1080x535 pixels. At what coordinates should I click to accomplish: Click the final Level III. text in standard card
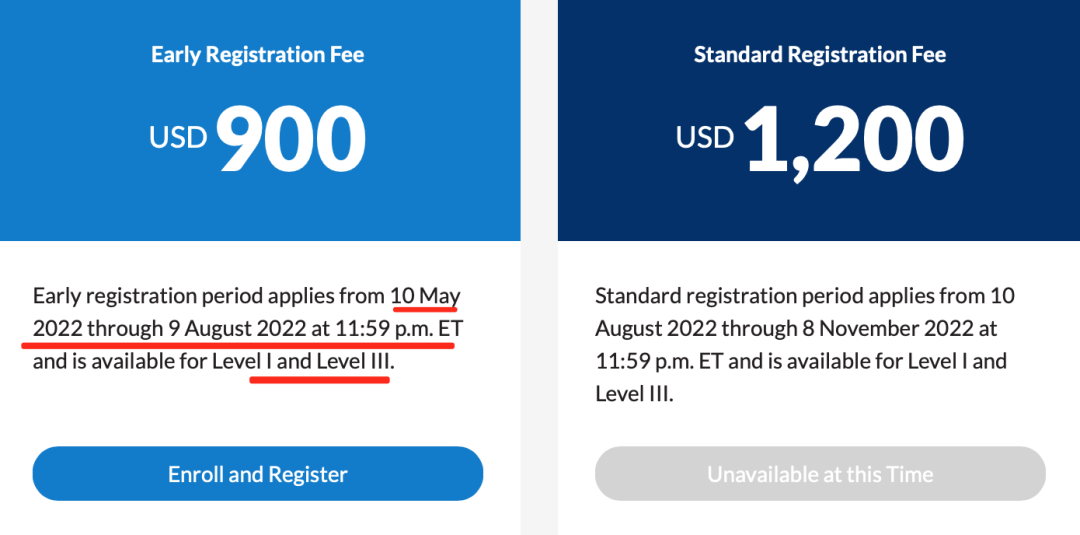(634, 393)
